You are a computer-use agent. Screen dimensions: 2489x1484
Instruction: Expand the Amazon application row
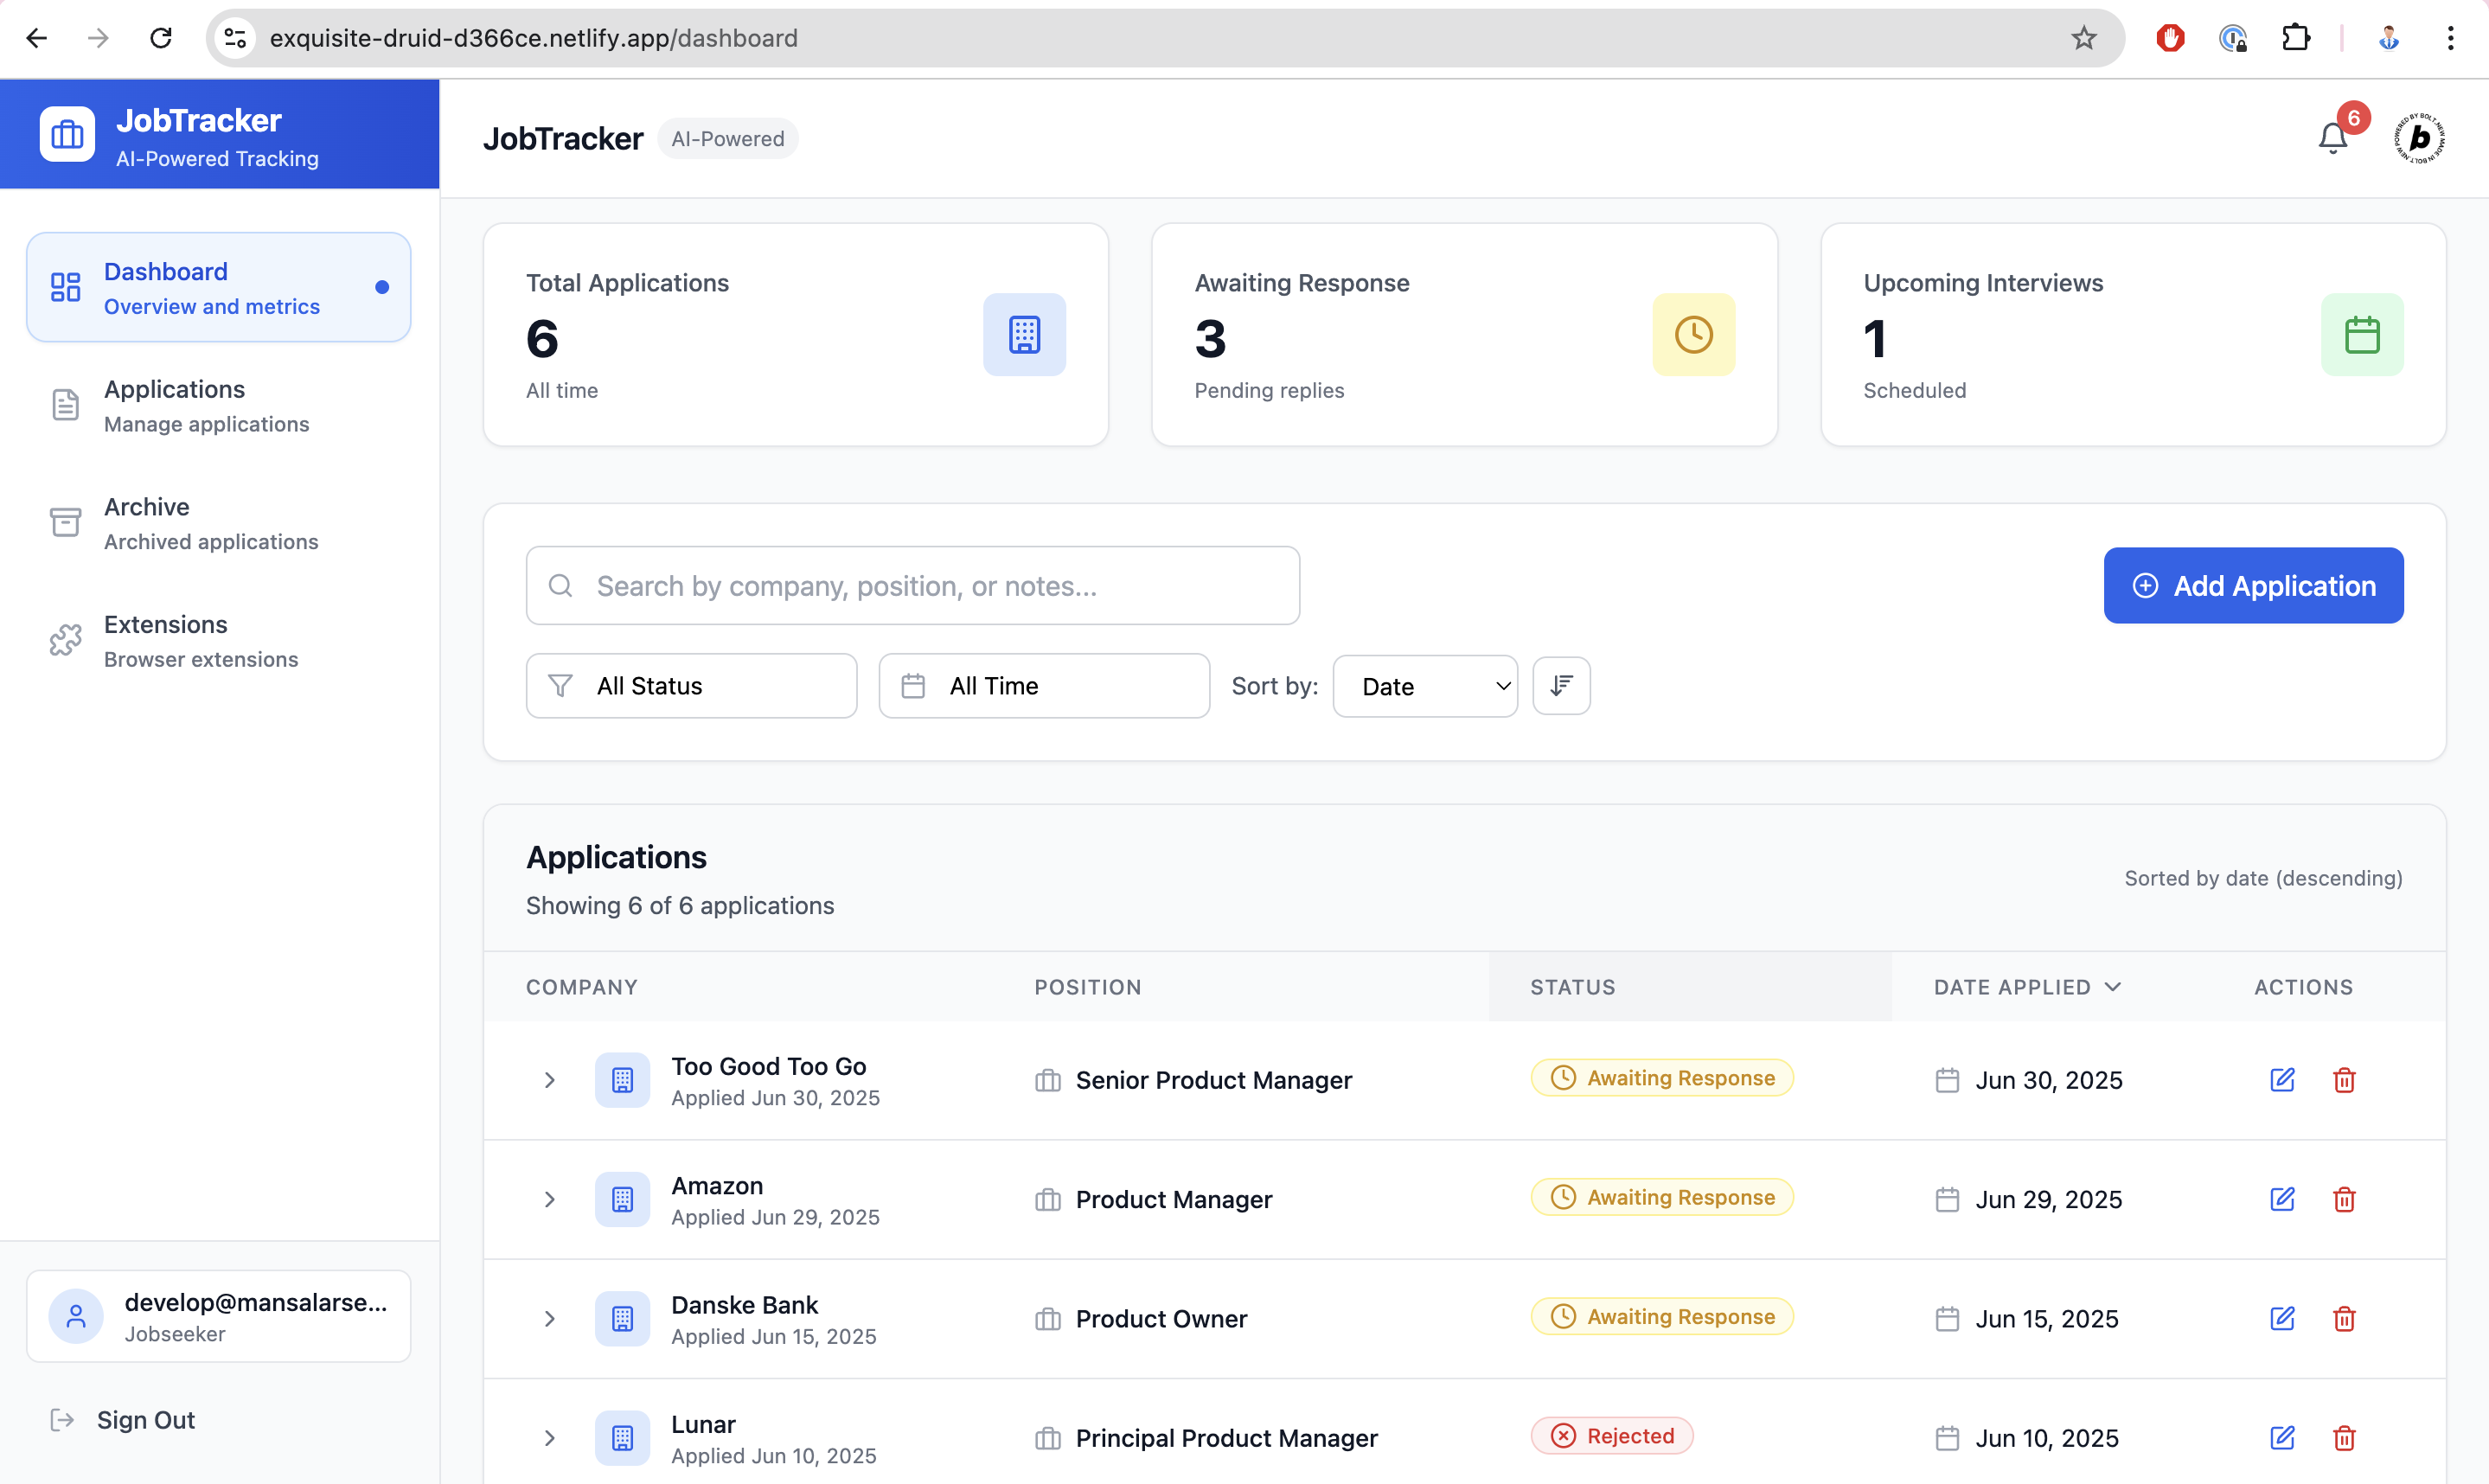coord(549,1199)
